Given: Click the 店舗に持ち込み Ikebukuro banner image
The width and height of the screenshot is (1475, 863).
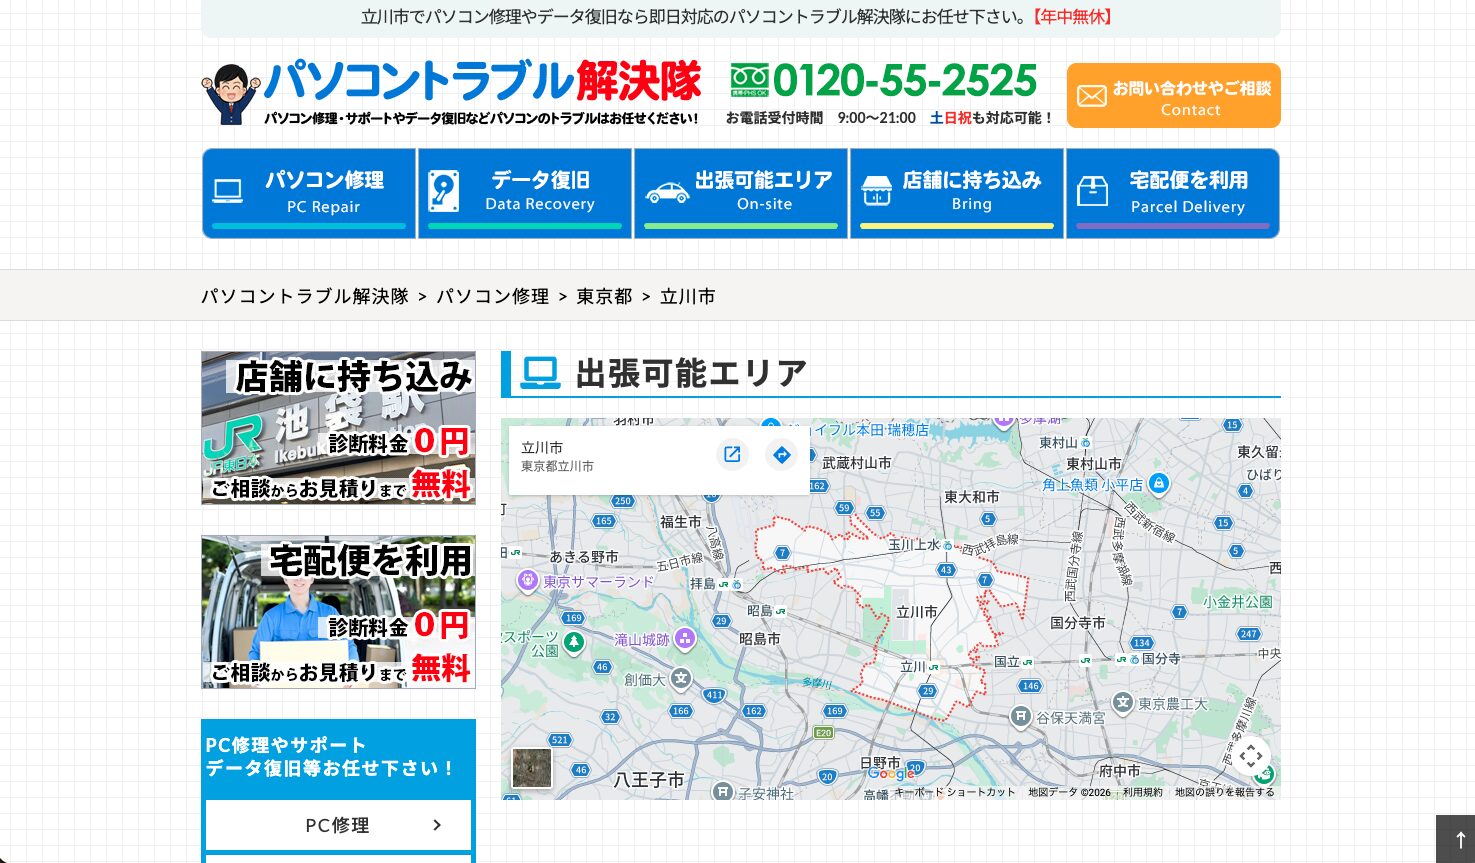Looking at the screenshot, I should pyautogui.click(x=338, y=428).
